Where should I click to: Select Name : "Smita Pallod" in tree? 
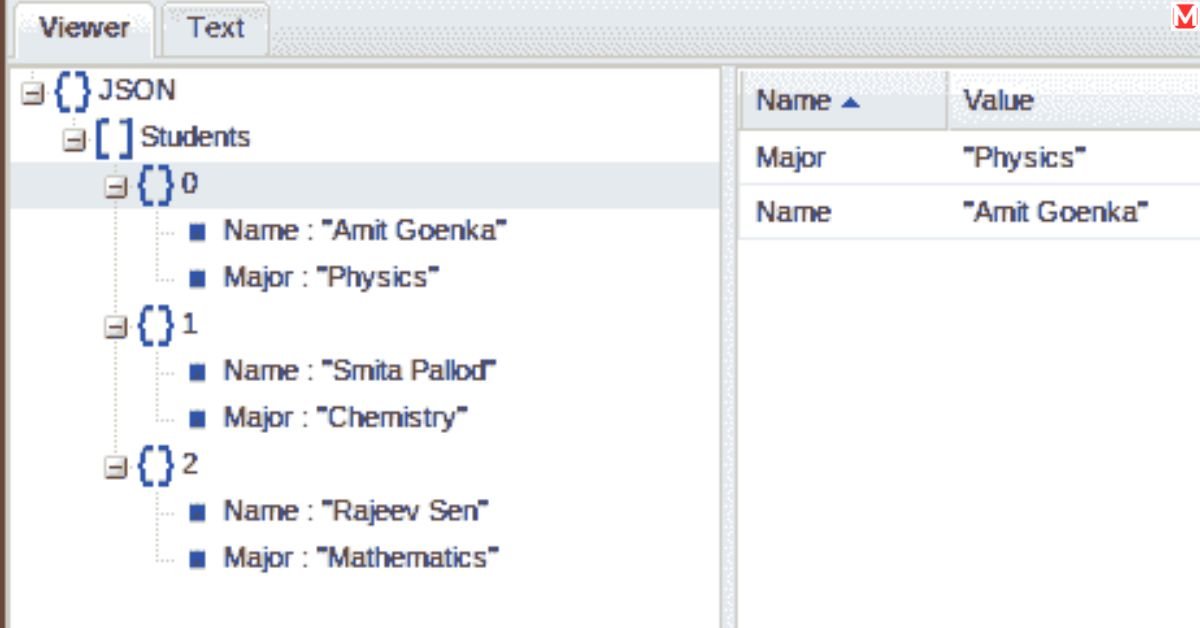tap(360, 371)
